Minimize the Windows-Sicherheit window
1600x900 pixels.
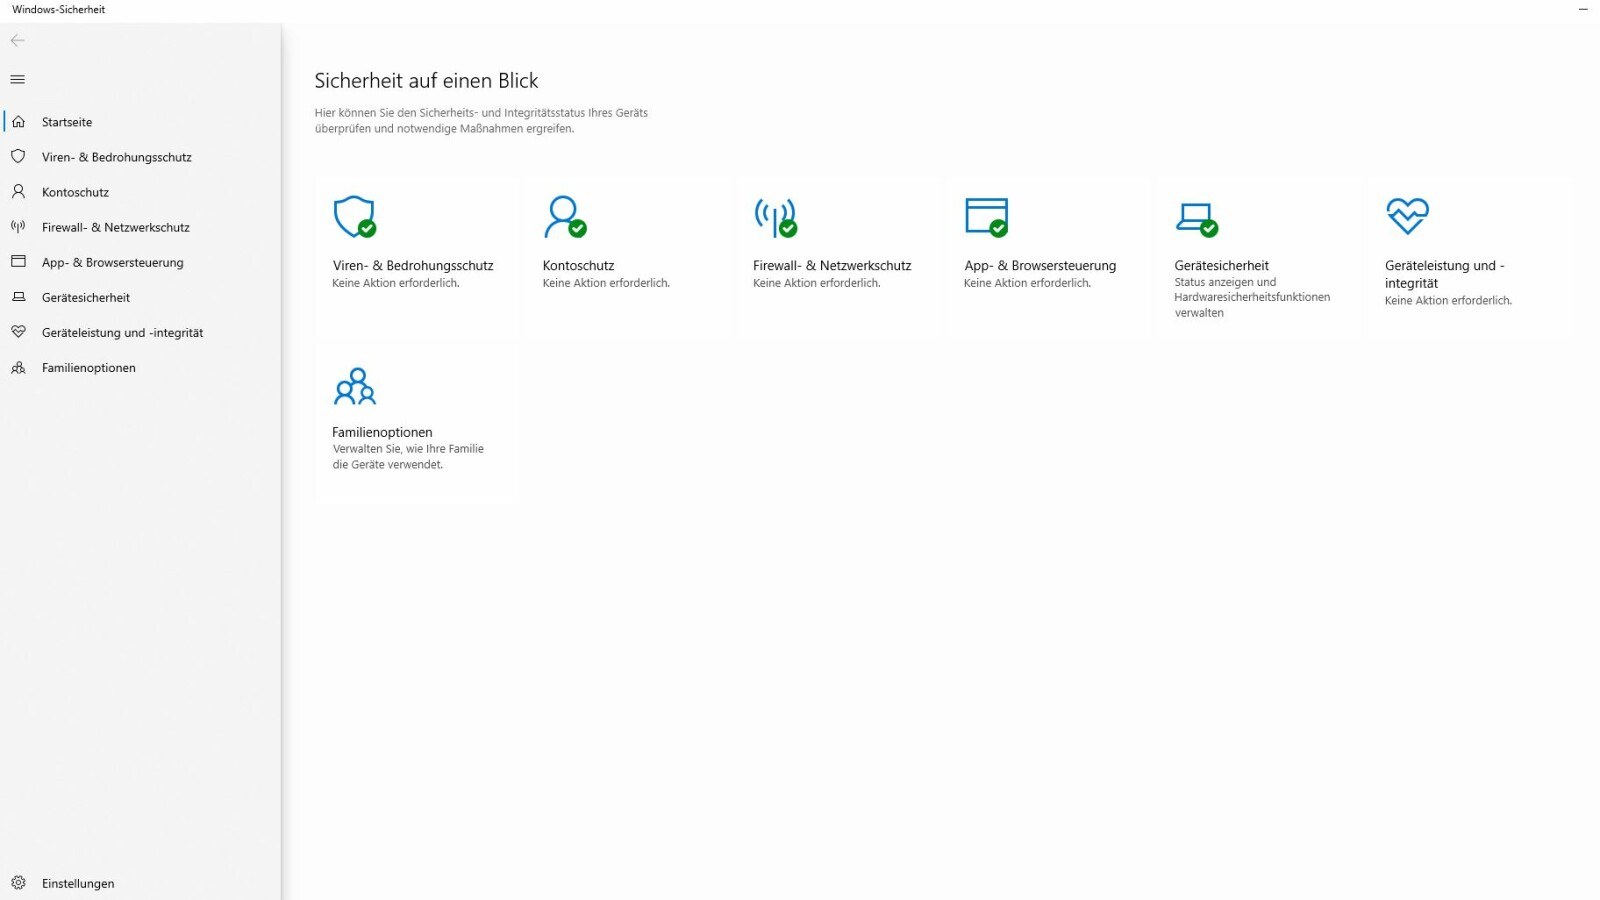pyautogui.click(x=1583, y=9)
